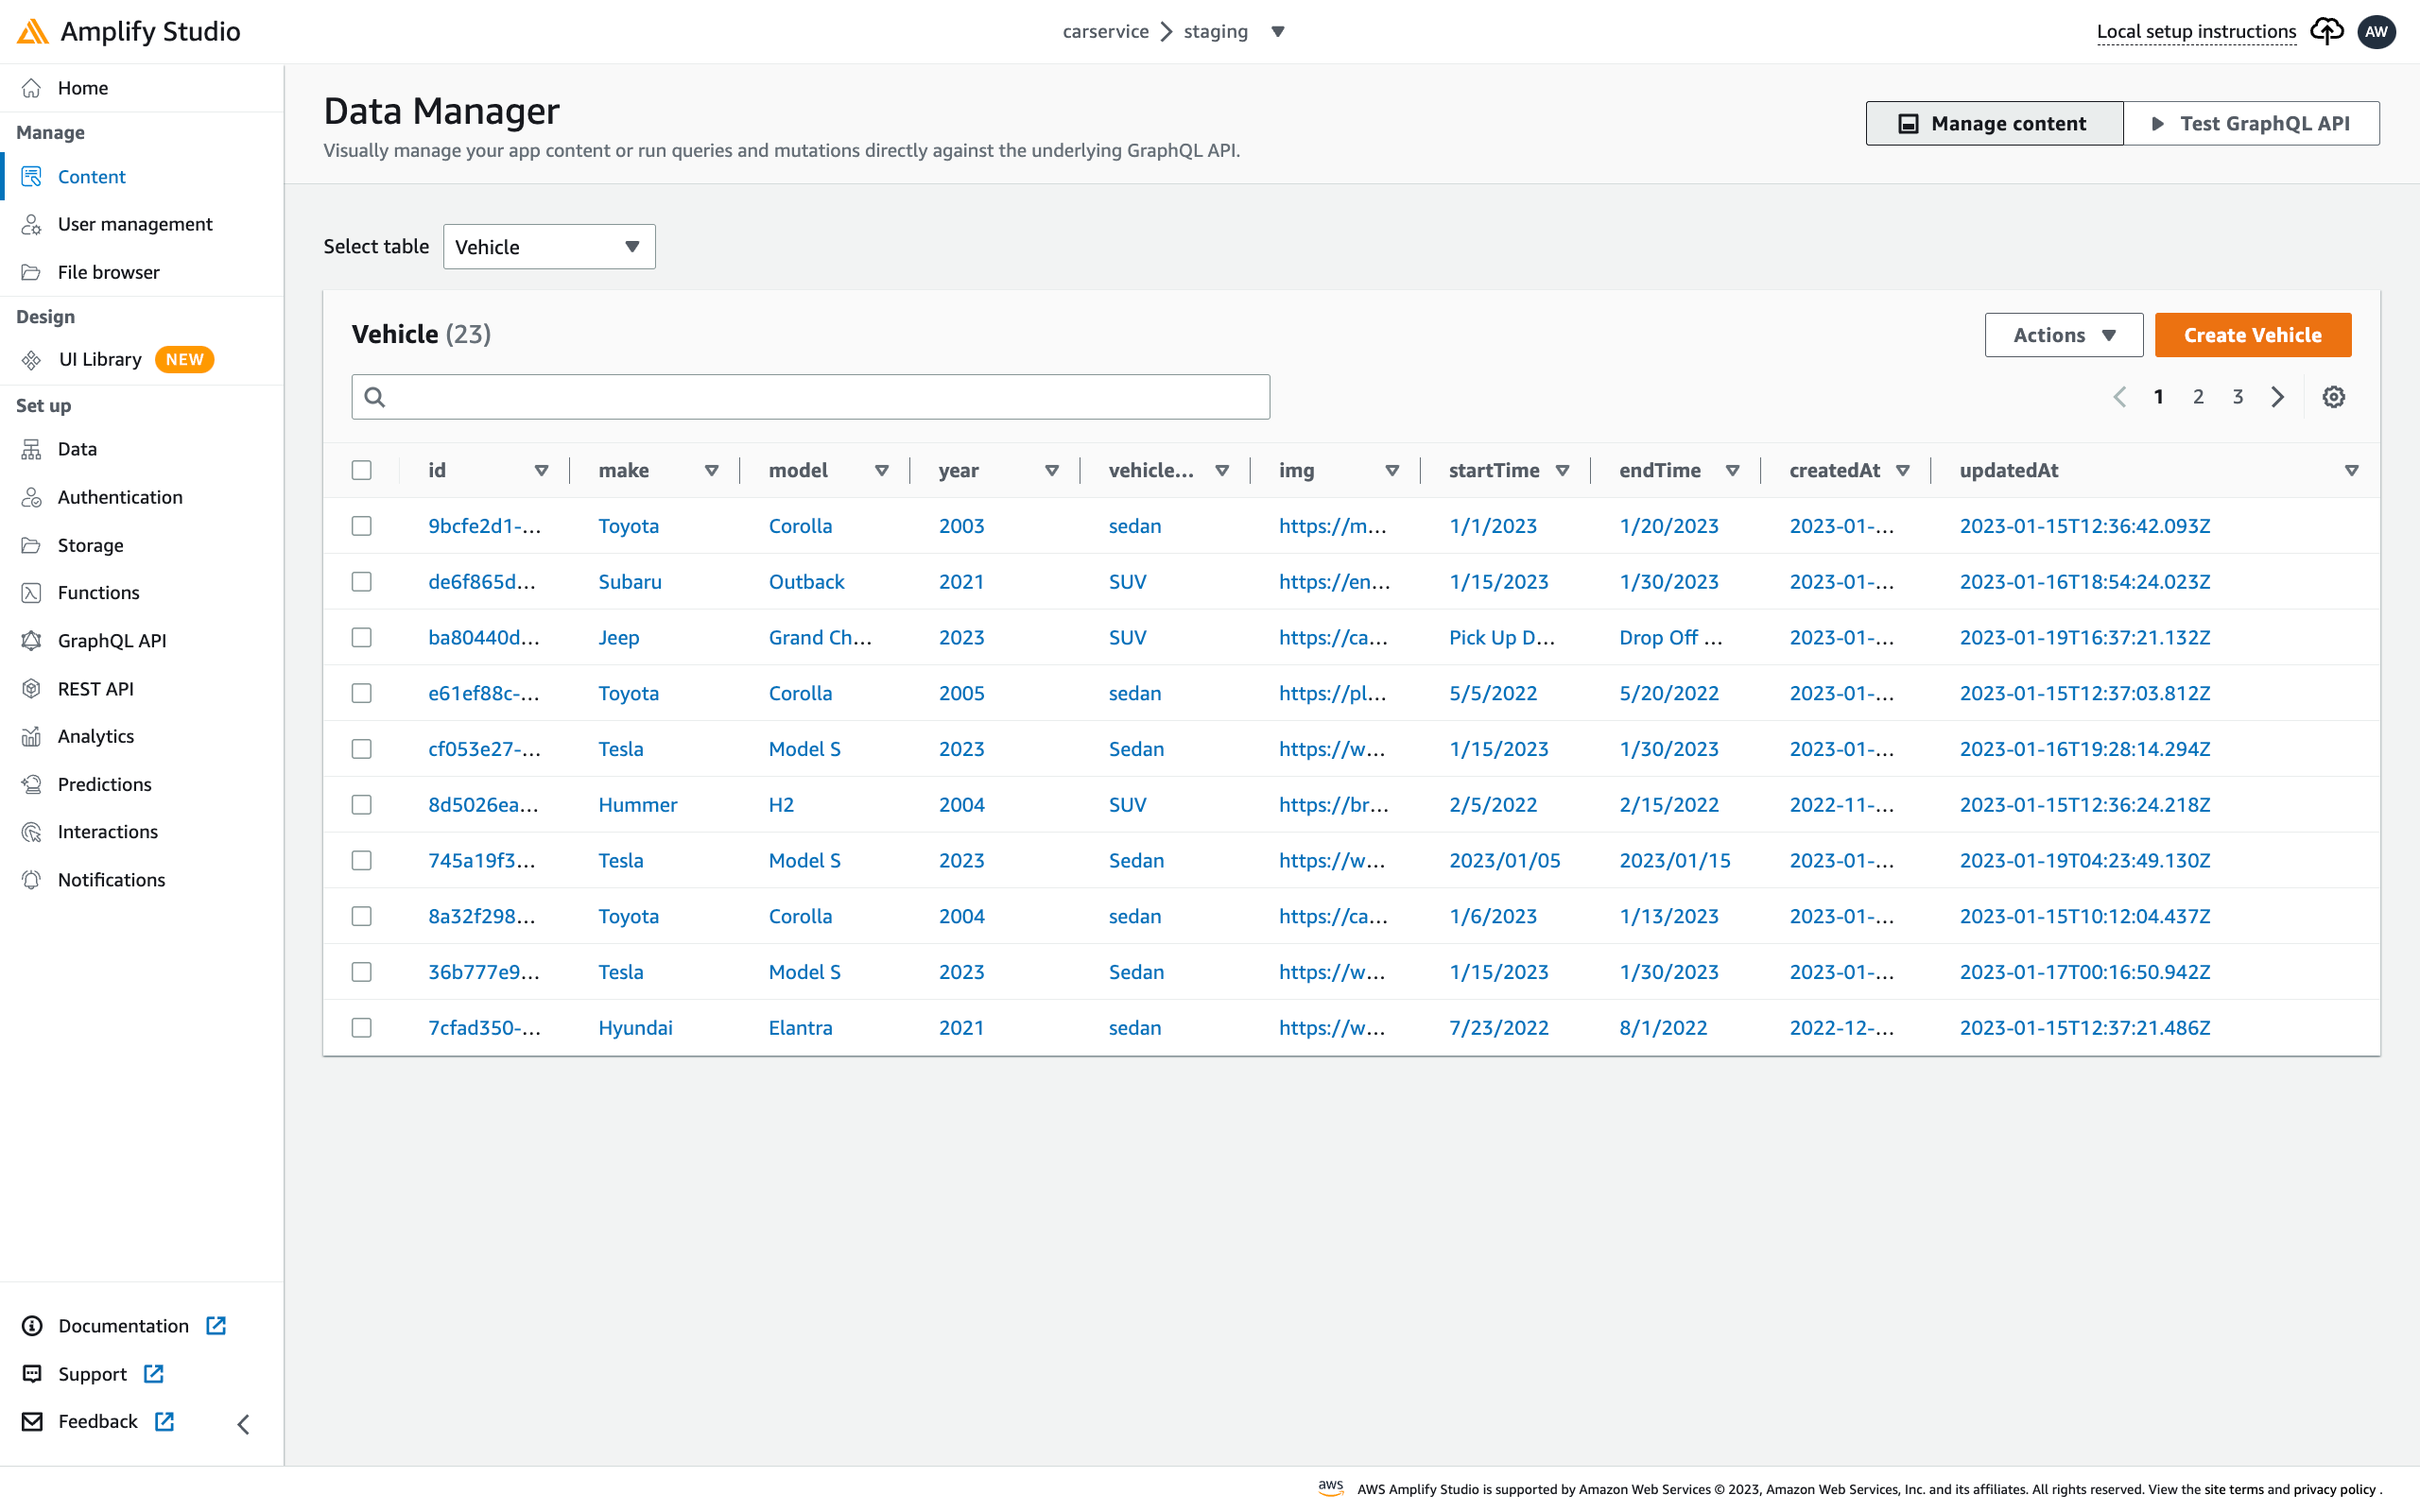This screenshot has width=2420, height=1512.
Task: Open the Select table Vehicle dropdown
Action: tap(549, 247)
